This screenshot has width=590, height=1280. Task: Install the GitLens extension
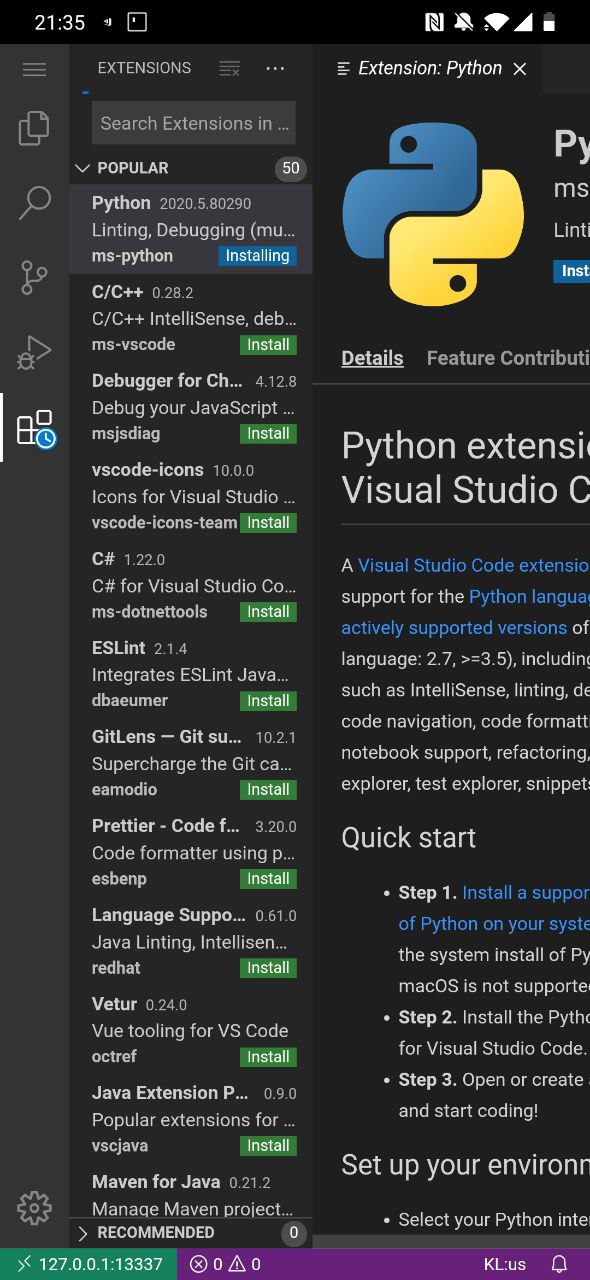click(268, 790)
